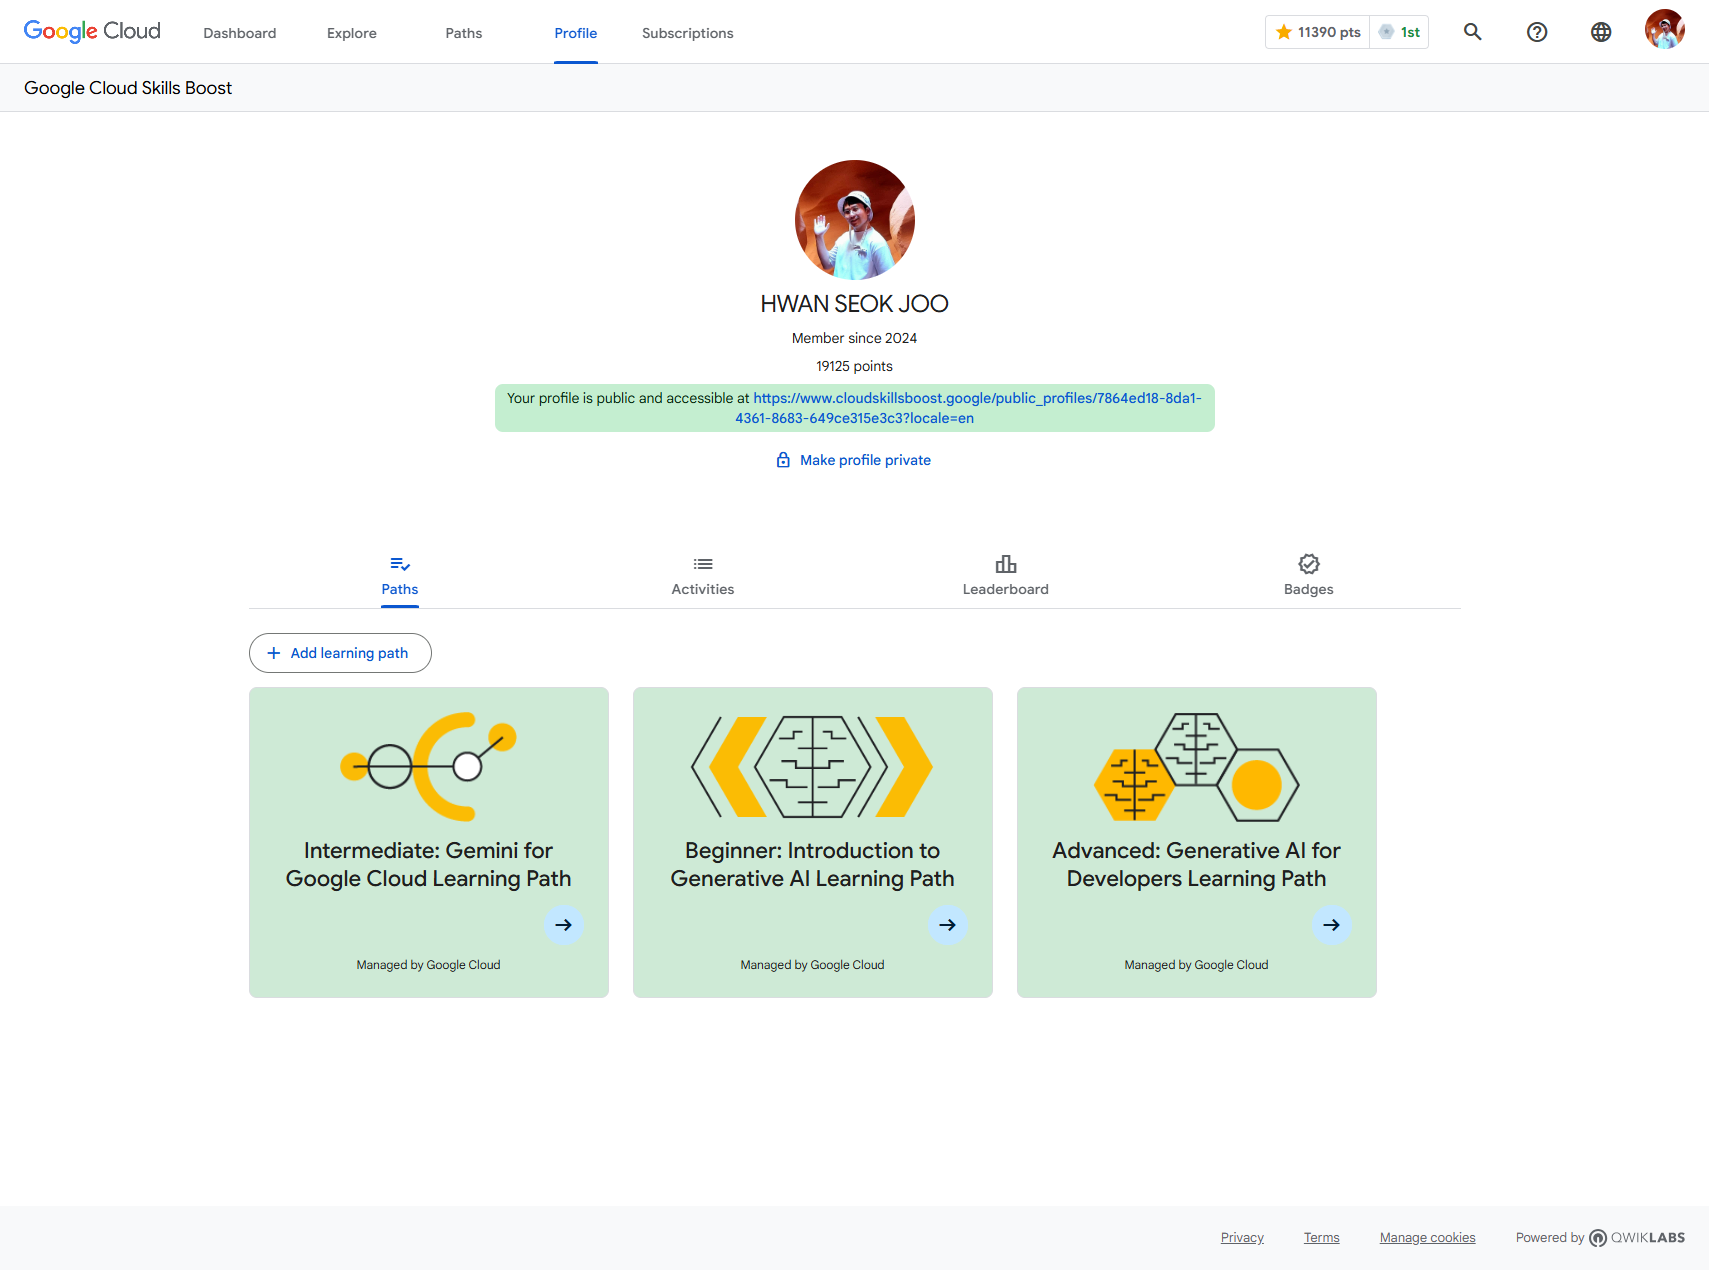1709x1270 pixels.
Task: Open Advanced: Generative AI for Developers title
Action: coord(1197,864)
